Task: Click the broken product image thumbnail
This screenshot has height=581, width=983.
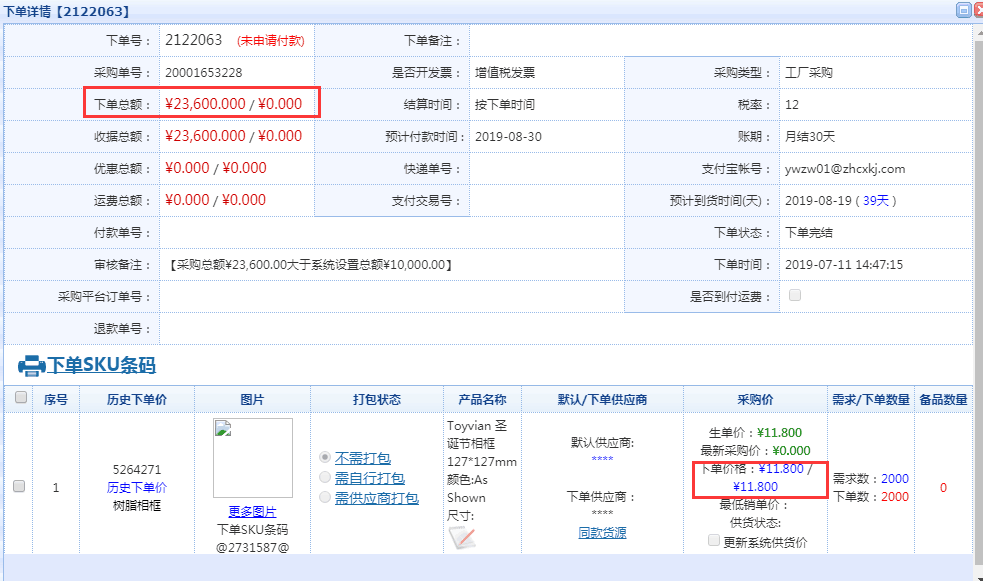Action: [x=253, y=458]
